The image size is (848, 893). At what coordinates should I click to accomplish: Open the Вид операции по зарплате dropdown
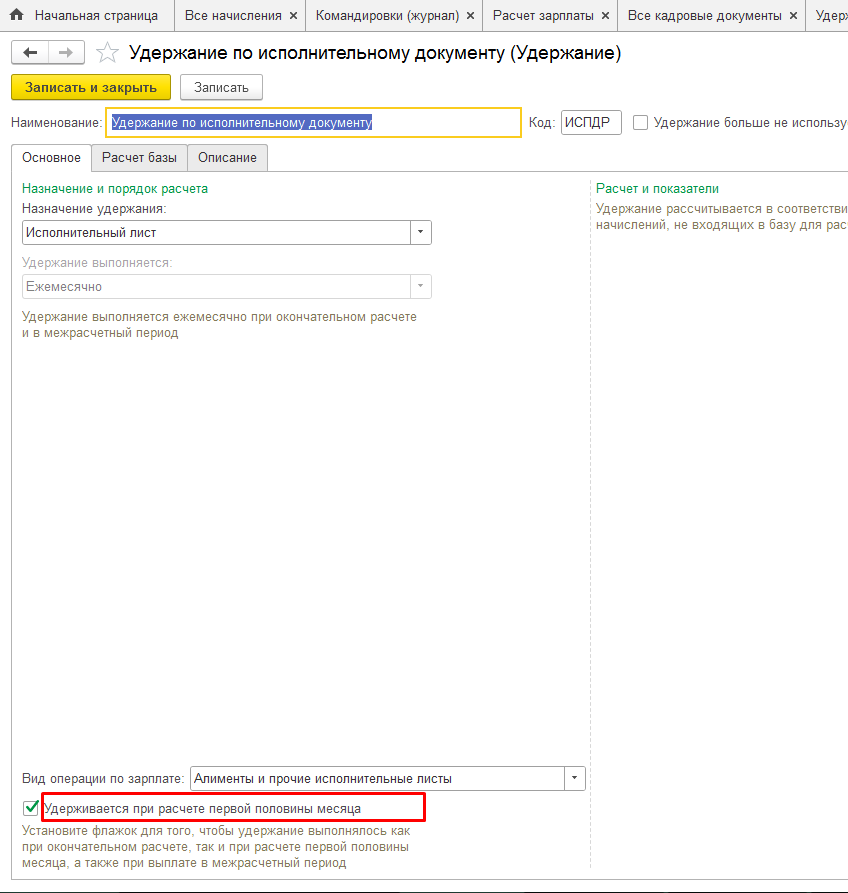point(575,778)
